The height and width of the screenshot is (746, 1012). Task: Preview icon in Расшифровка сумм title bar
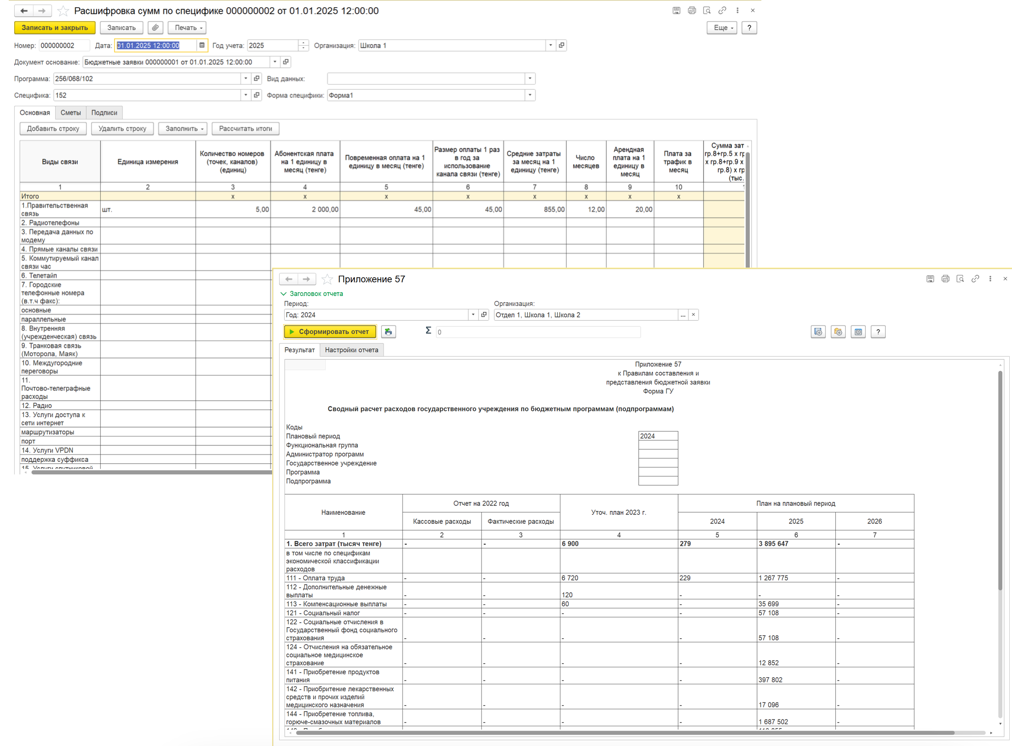coord(707,11)
